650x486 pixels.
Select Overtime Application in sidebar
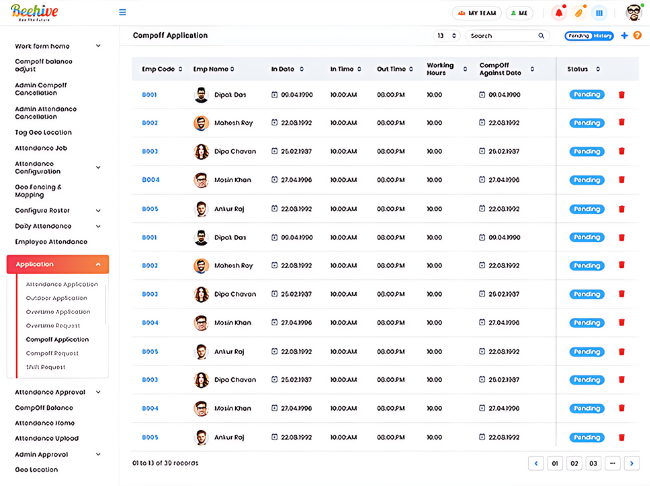(58, 312)
